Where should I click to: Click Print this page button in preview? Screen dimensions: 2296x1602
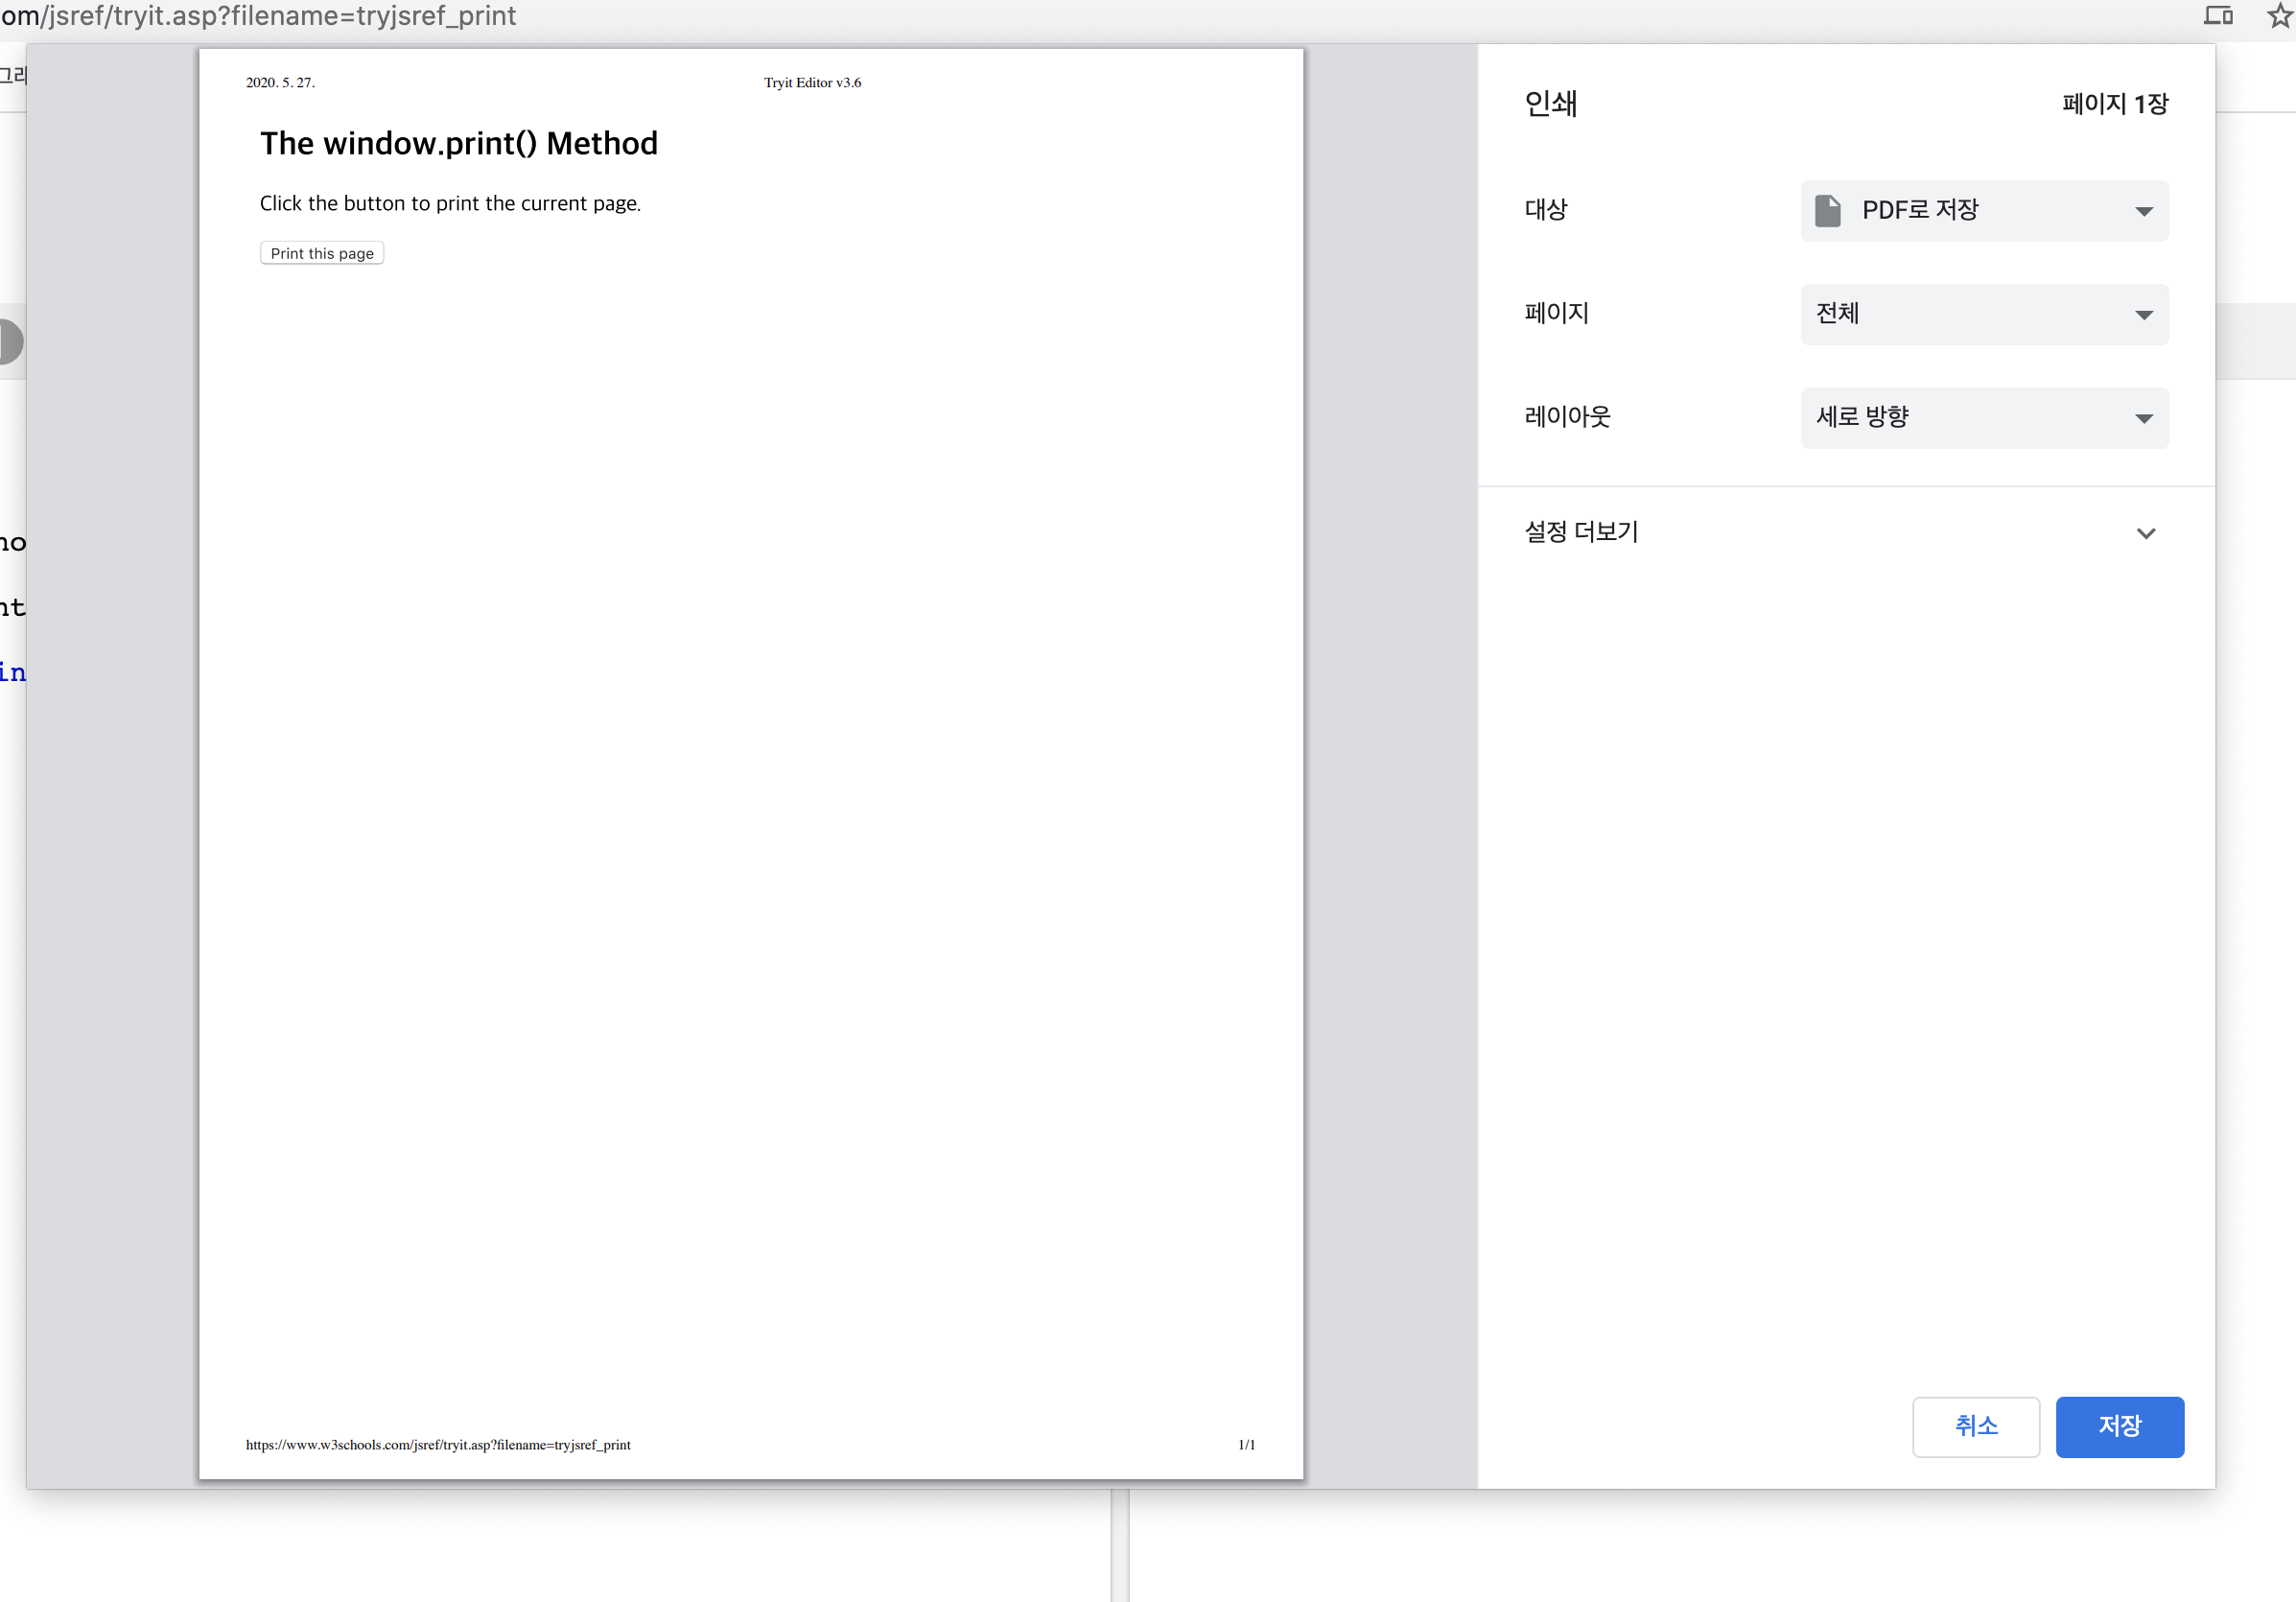(322, 254)
